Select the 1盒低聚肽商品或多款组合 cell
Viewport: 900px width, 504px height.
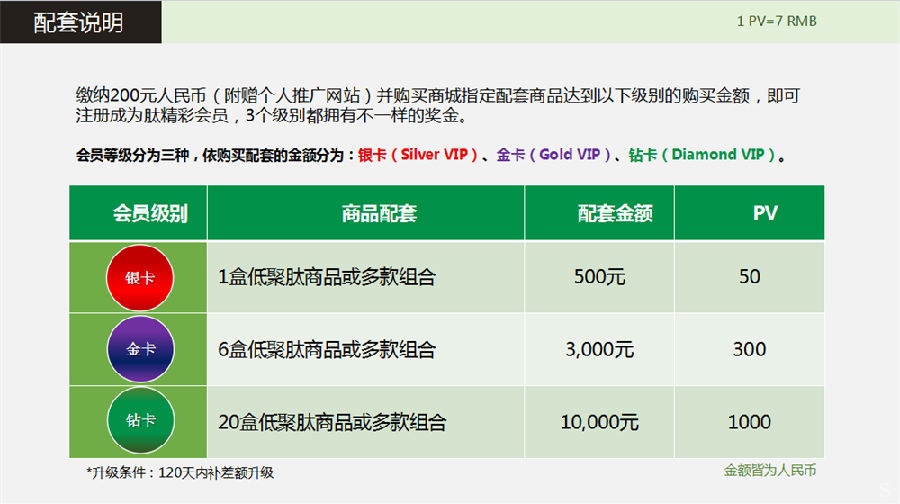pyautogui.click(x=327, y=277)
